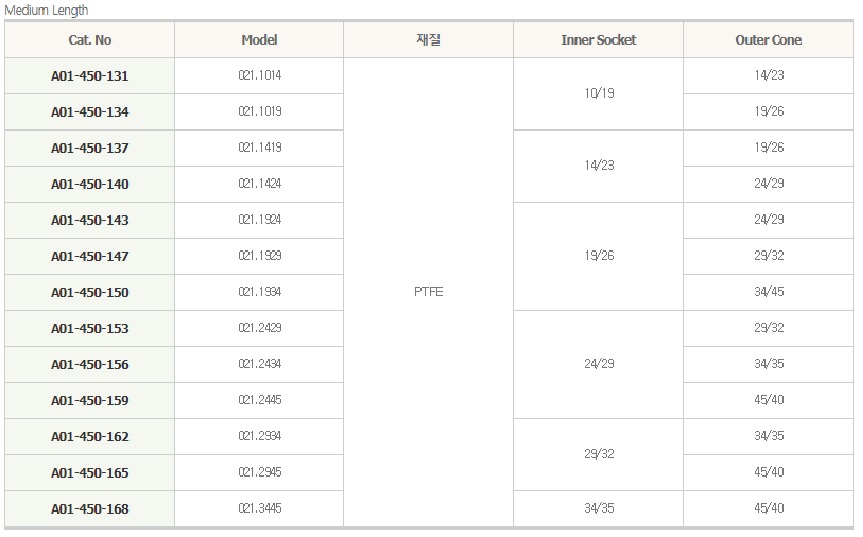Click model number 021.1419
Image resolution: width=863 pixels, height=537 pixels.
(x=259, y=148)
